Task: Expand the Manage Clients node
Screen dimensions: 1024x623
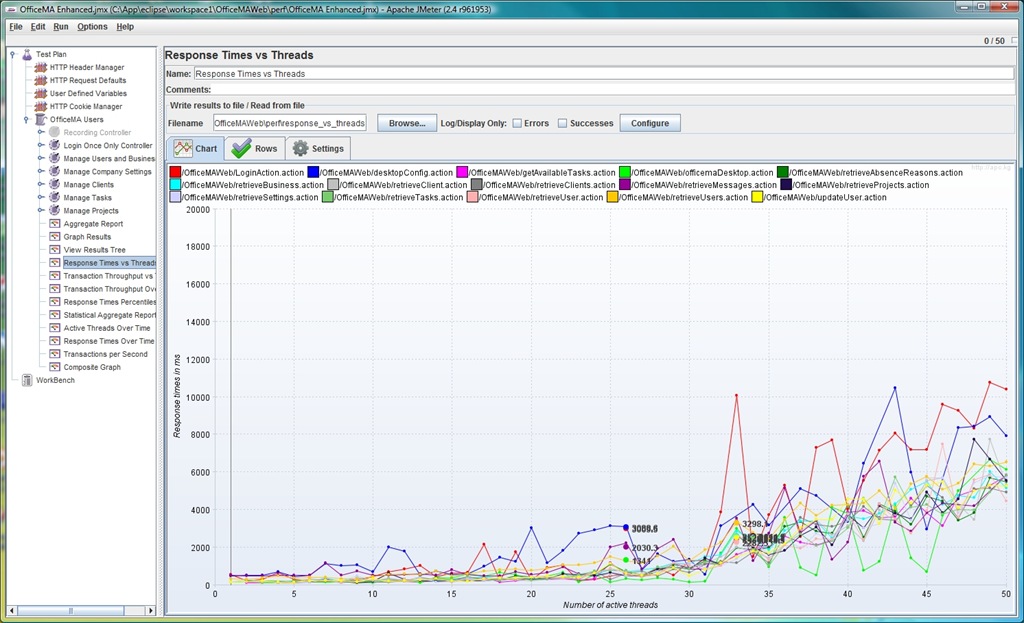Action: coord(40,184)
